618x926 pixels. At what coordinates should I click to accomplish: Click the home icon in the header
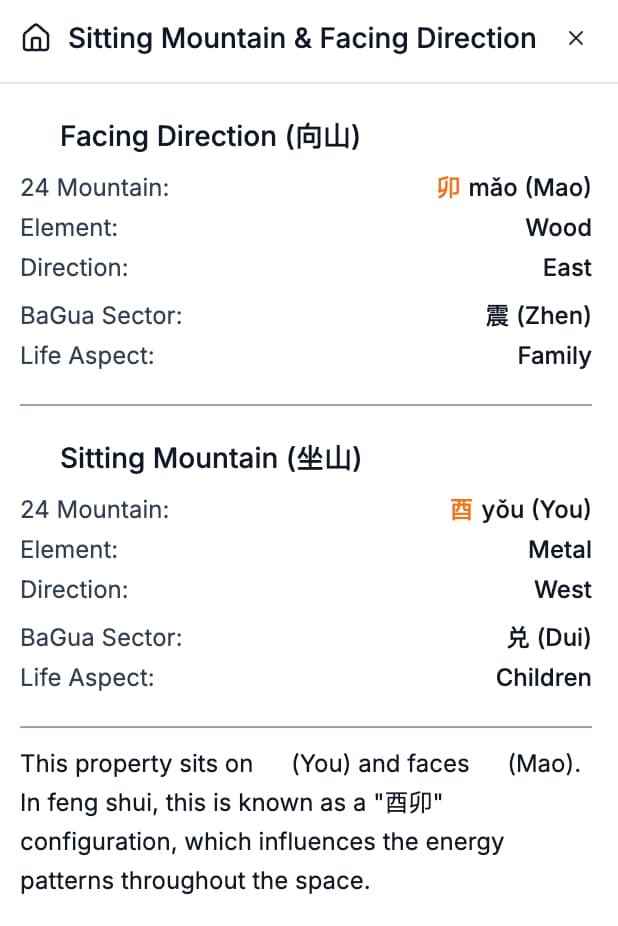[x=35, y=37]
